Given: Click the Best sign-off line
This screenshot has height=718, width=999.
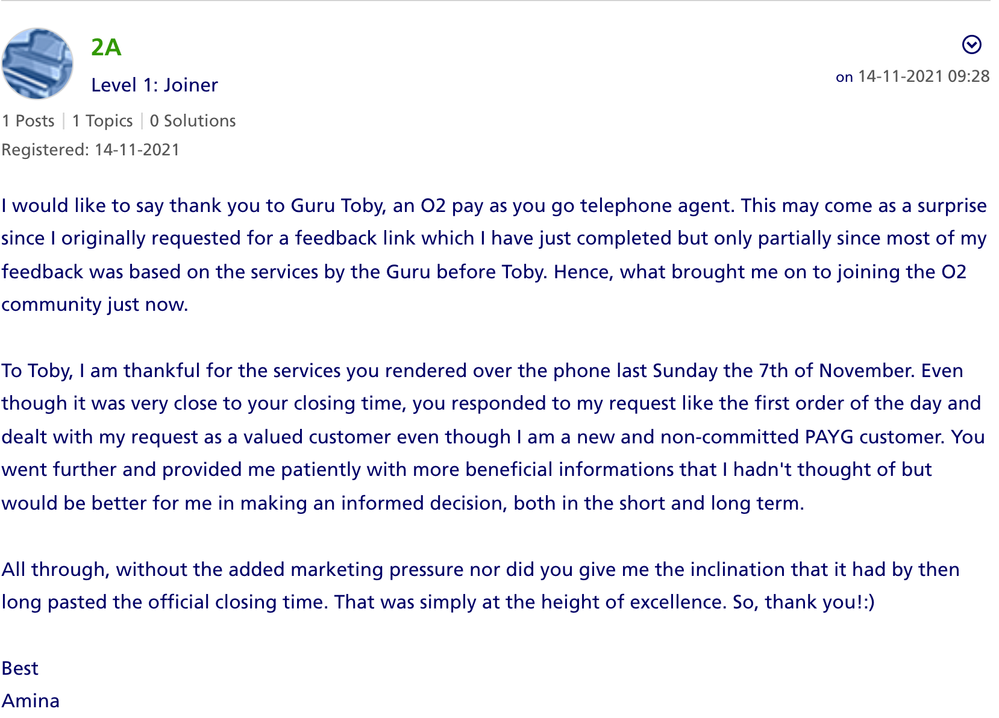Looking at the screenshot, I should pyautogui.click(x=20, y=668).
